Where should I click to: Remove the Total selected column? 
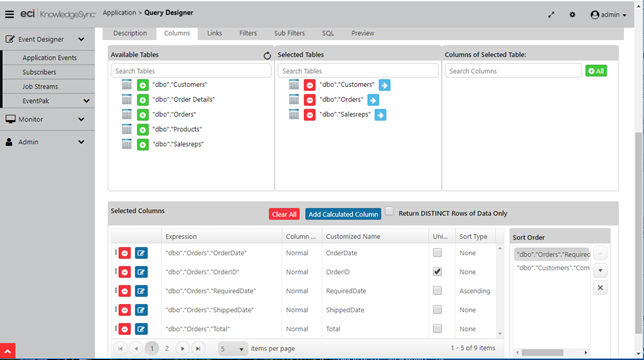(125, 329)
